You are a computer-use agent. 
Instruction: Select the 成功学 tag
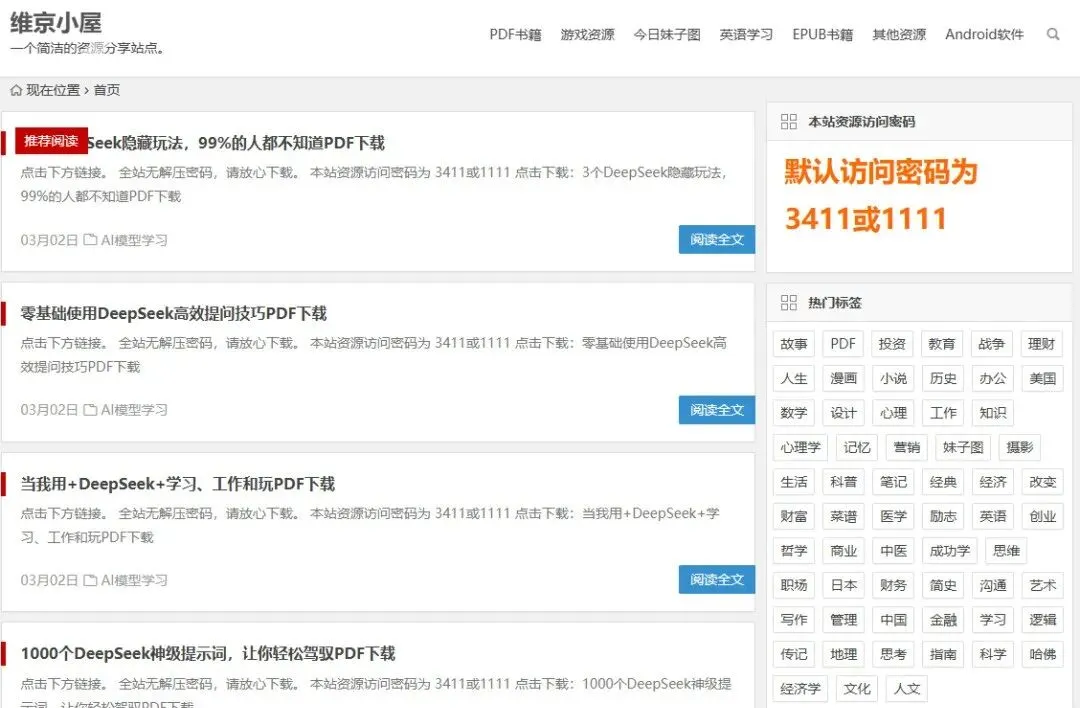949,551
